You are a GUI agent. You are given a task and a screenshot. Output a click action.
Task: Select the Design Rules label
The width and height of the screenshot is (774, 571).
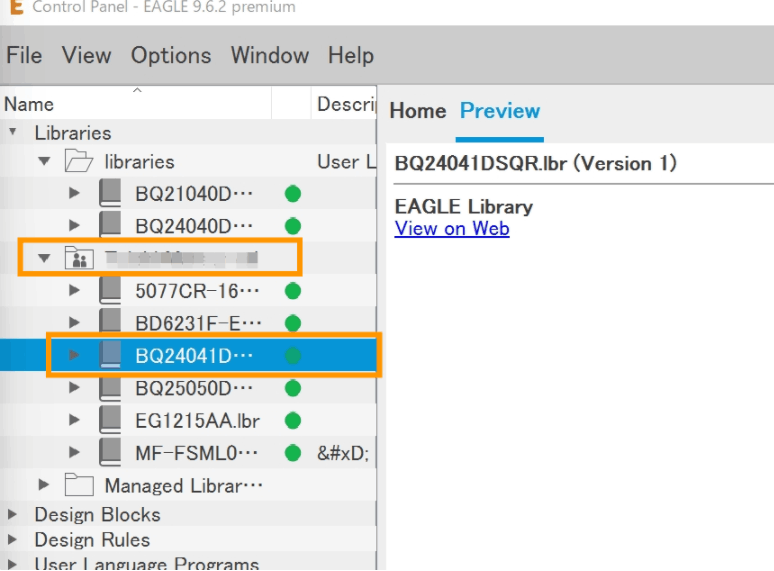click(92, 539)
